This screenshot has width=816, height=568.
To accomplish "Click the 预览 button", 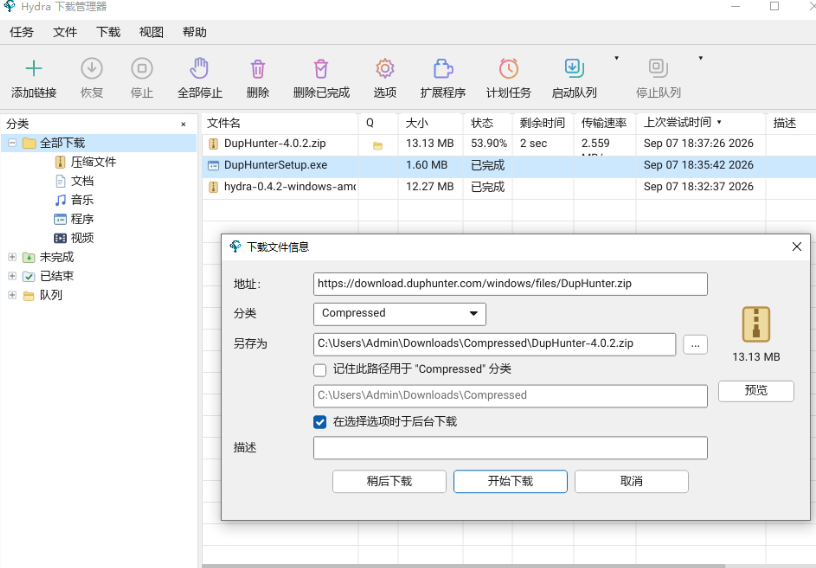I will [756, 390].
